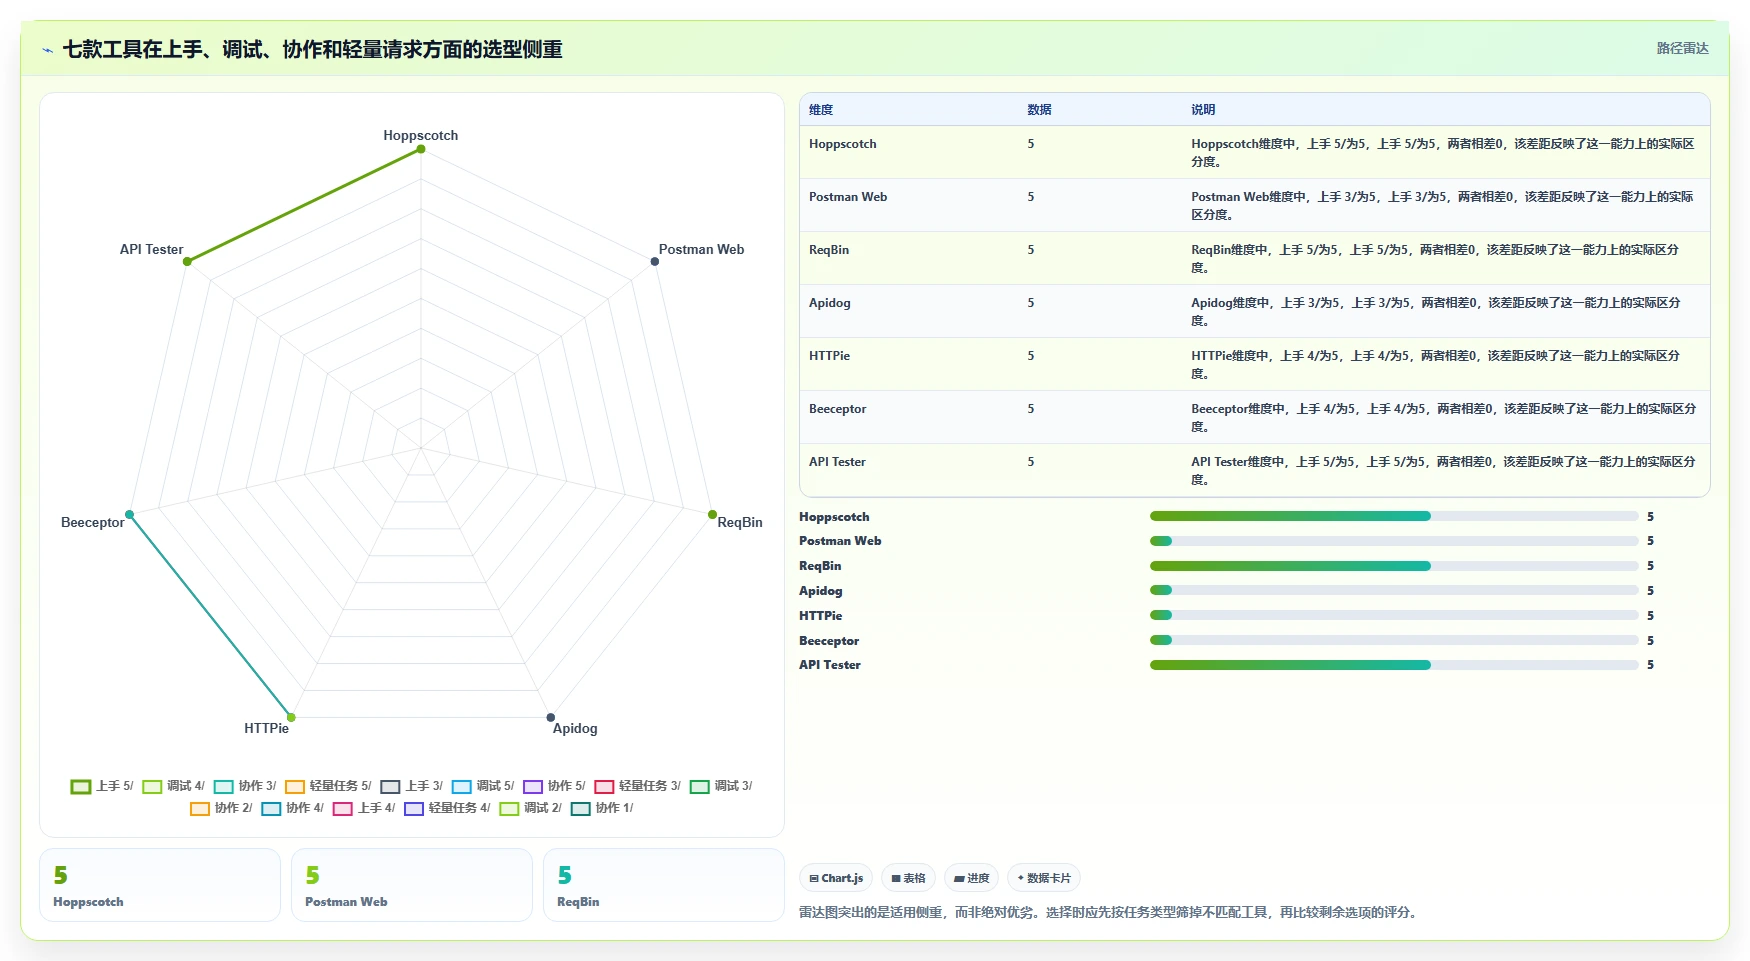Image resolution: width=1750 pixels, height=961 pixels.
Task: Click the Apidog axis label on radar
Action: point(575,728)
